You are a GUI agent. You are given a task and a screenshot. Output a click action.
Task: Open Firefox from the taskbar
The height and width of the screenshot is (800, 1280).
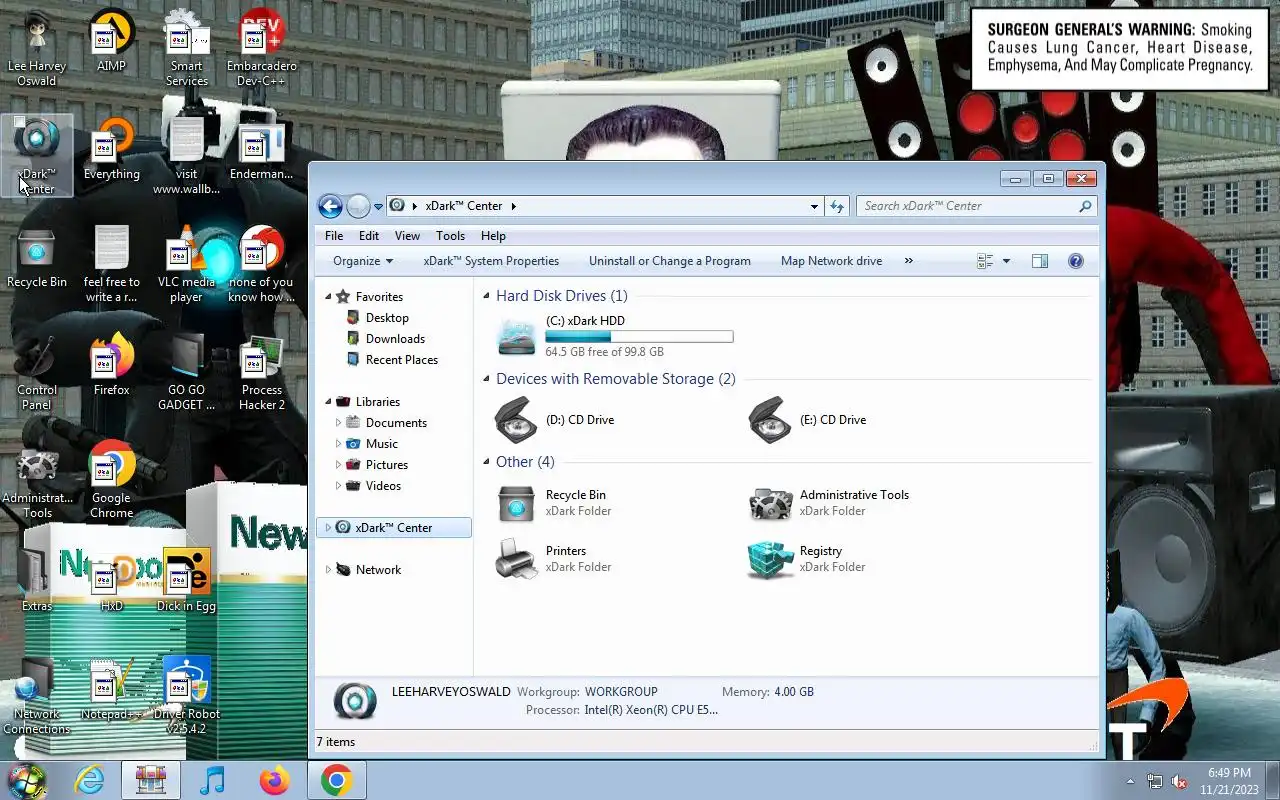tap(275, 780)
